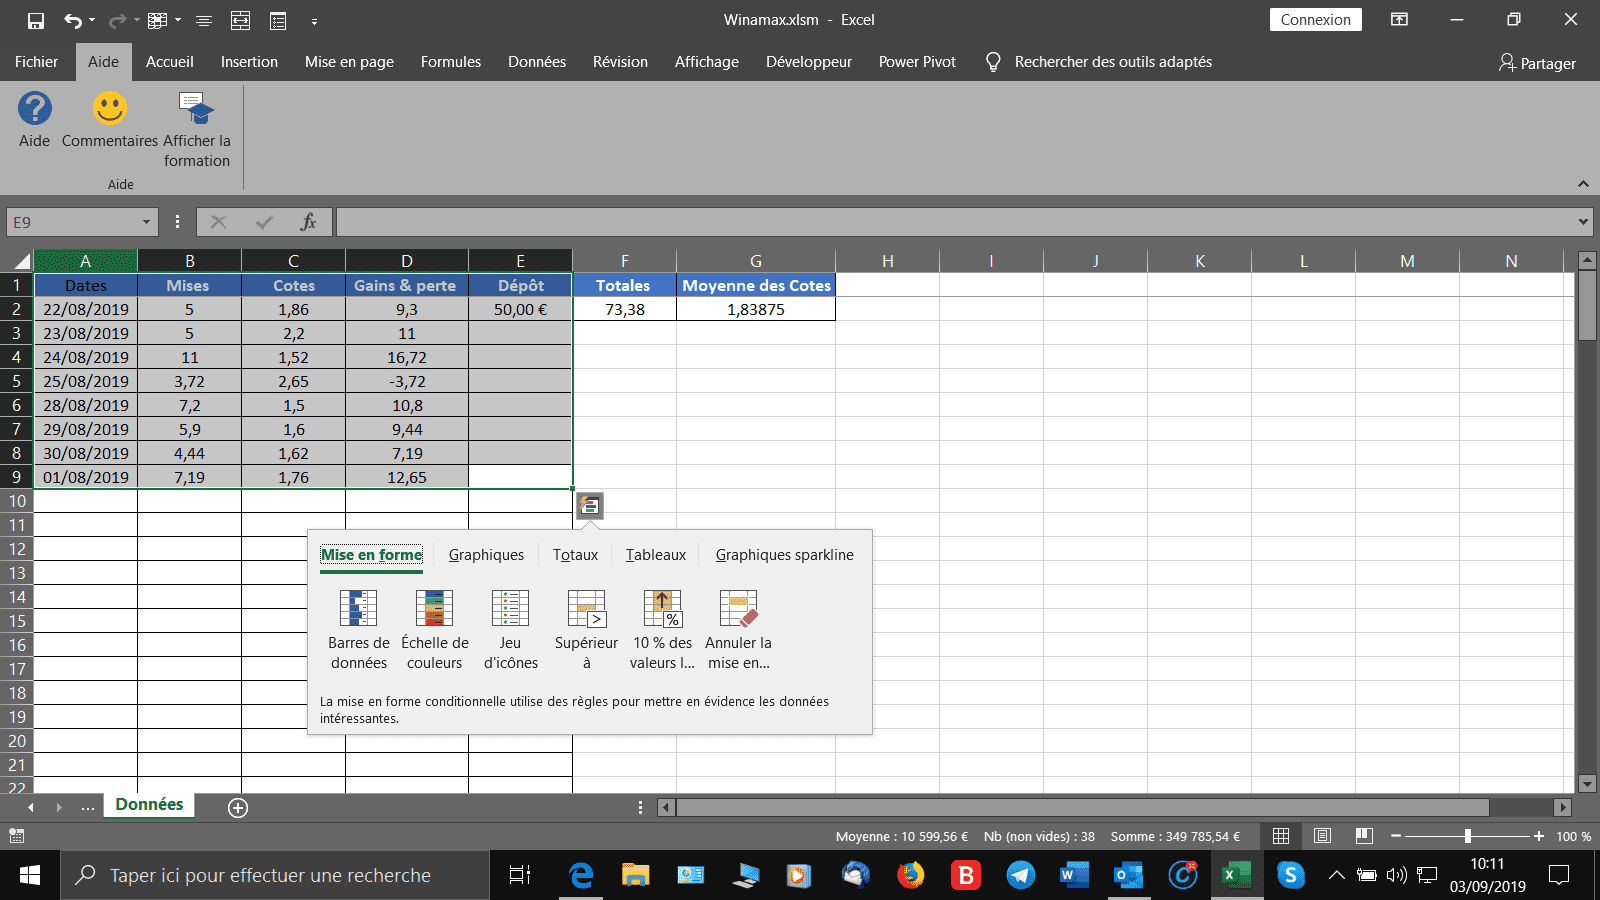1600x900 pixels.
Task: Click Afficher la formation icon
Action: (196, 110)
